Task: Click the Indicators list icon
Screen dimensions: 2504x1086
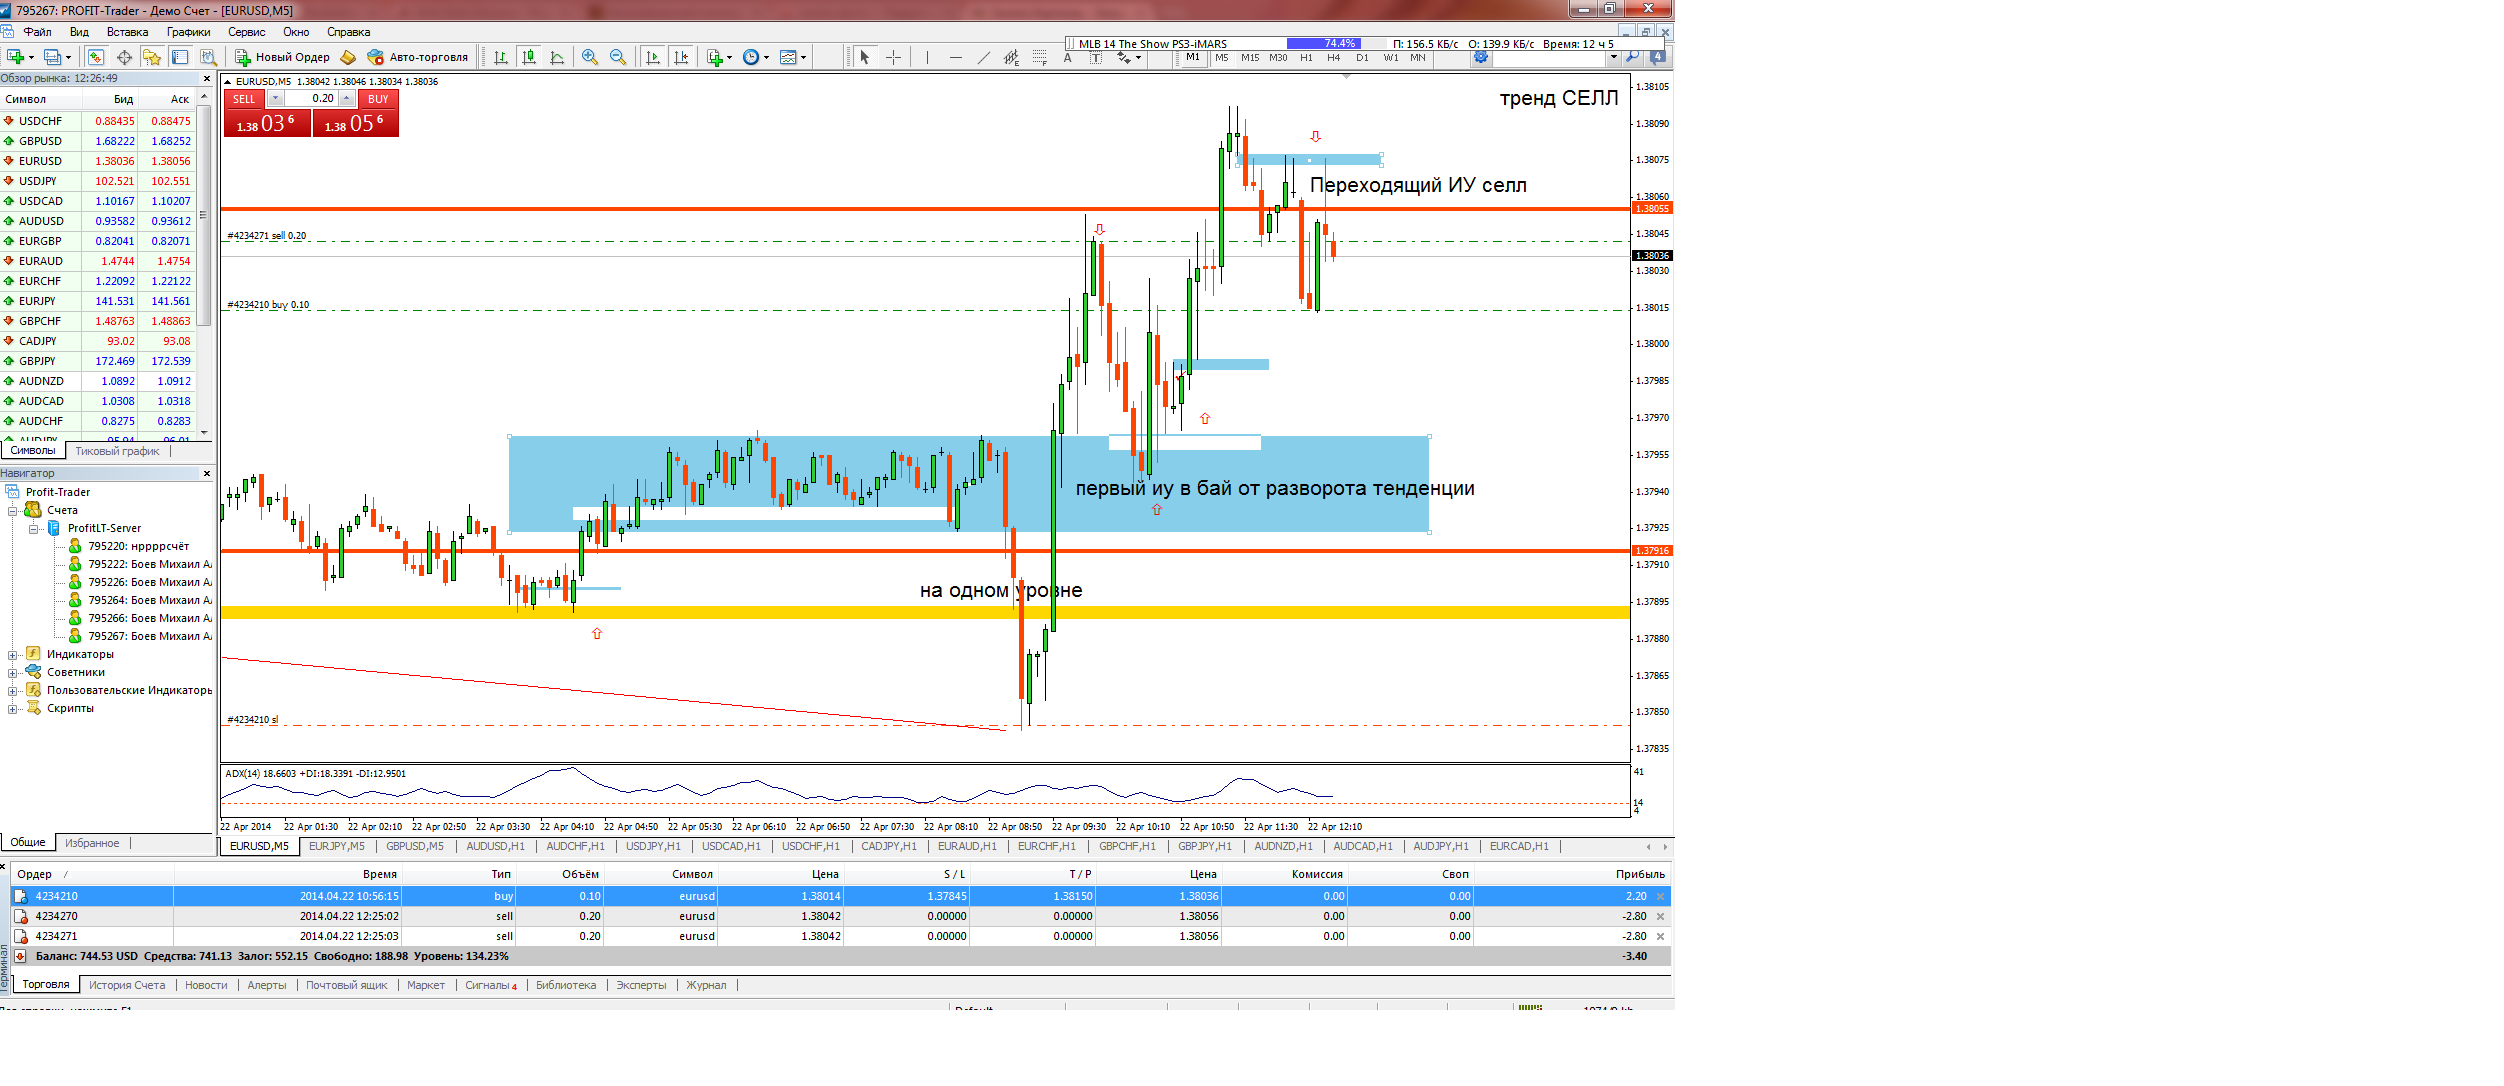Action: tap(714, 57)
